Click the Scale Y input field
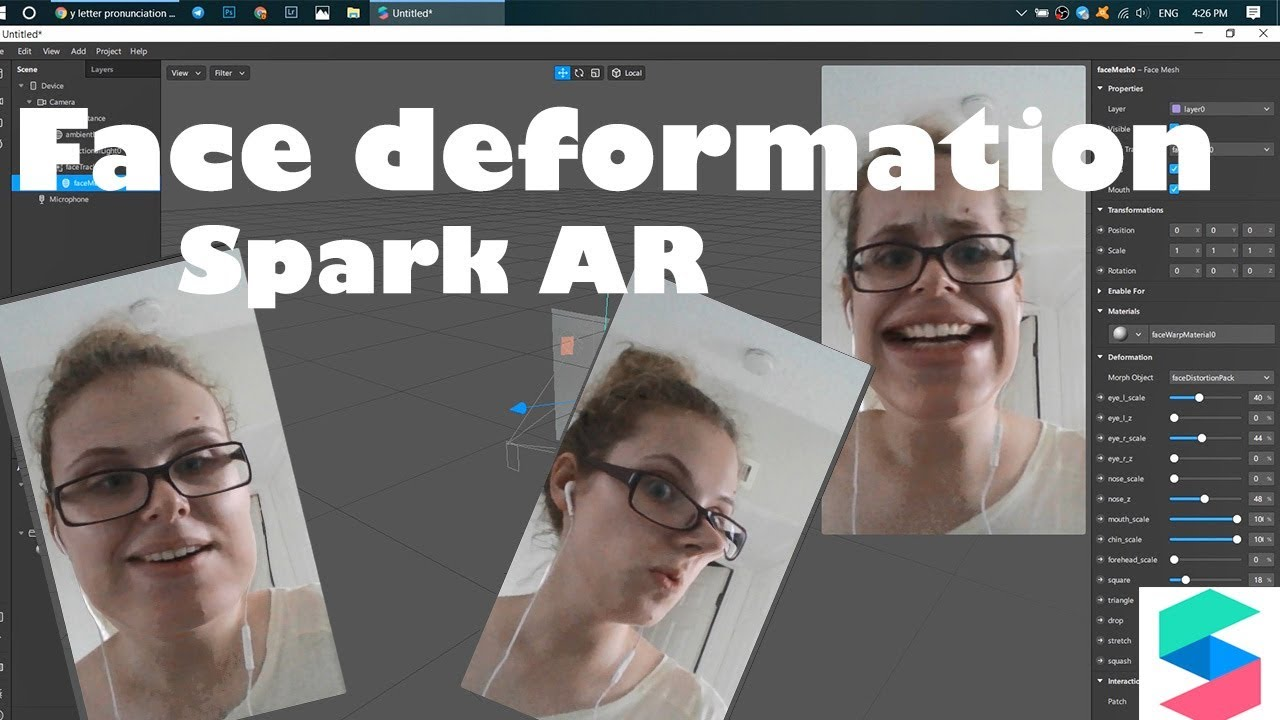Viewport: 1280px width, 720px height. tap(1221, 251)
